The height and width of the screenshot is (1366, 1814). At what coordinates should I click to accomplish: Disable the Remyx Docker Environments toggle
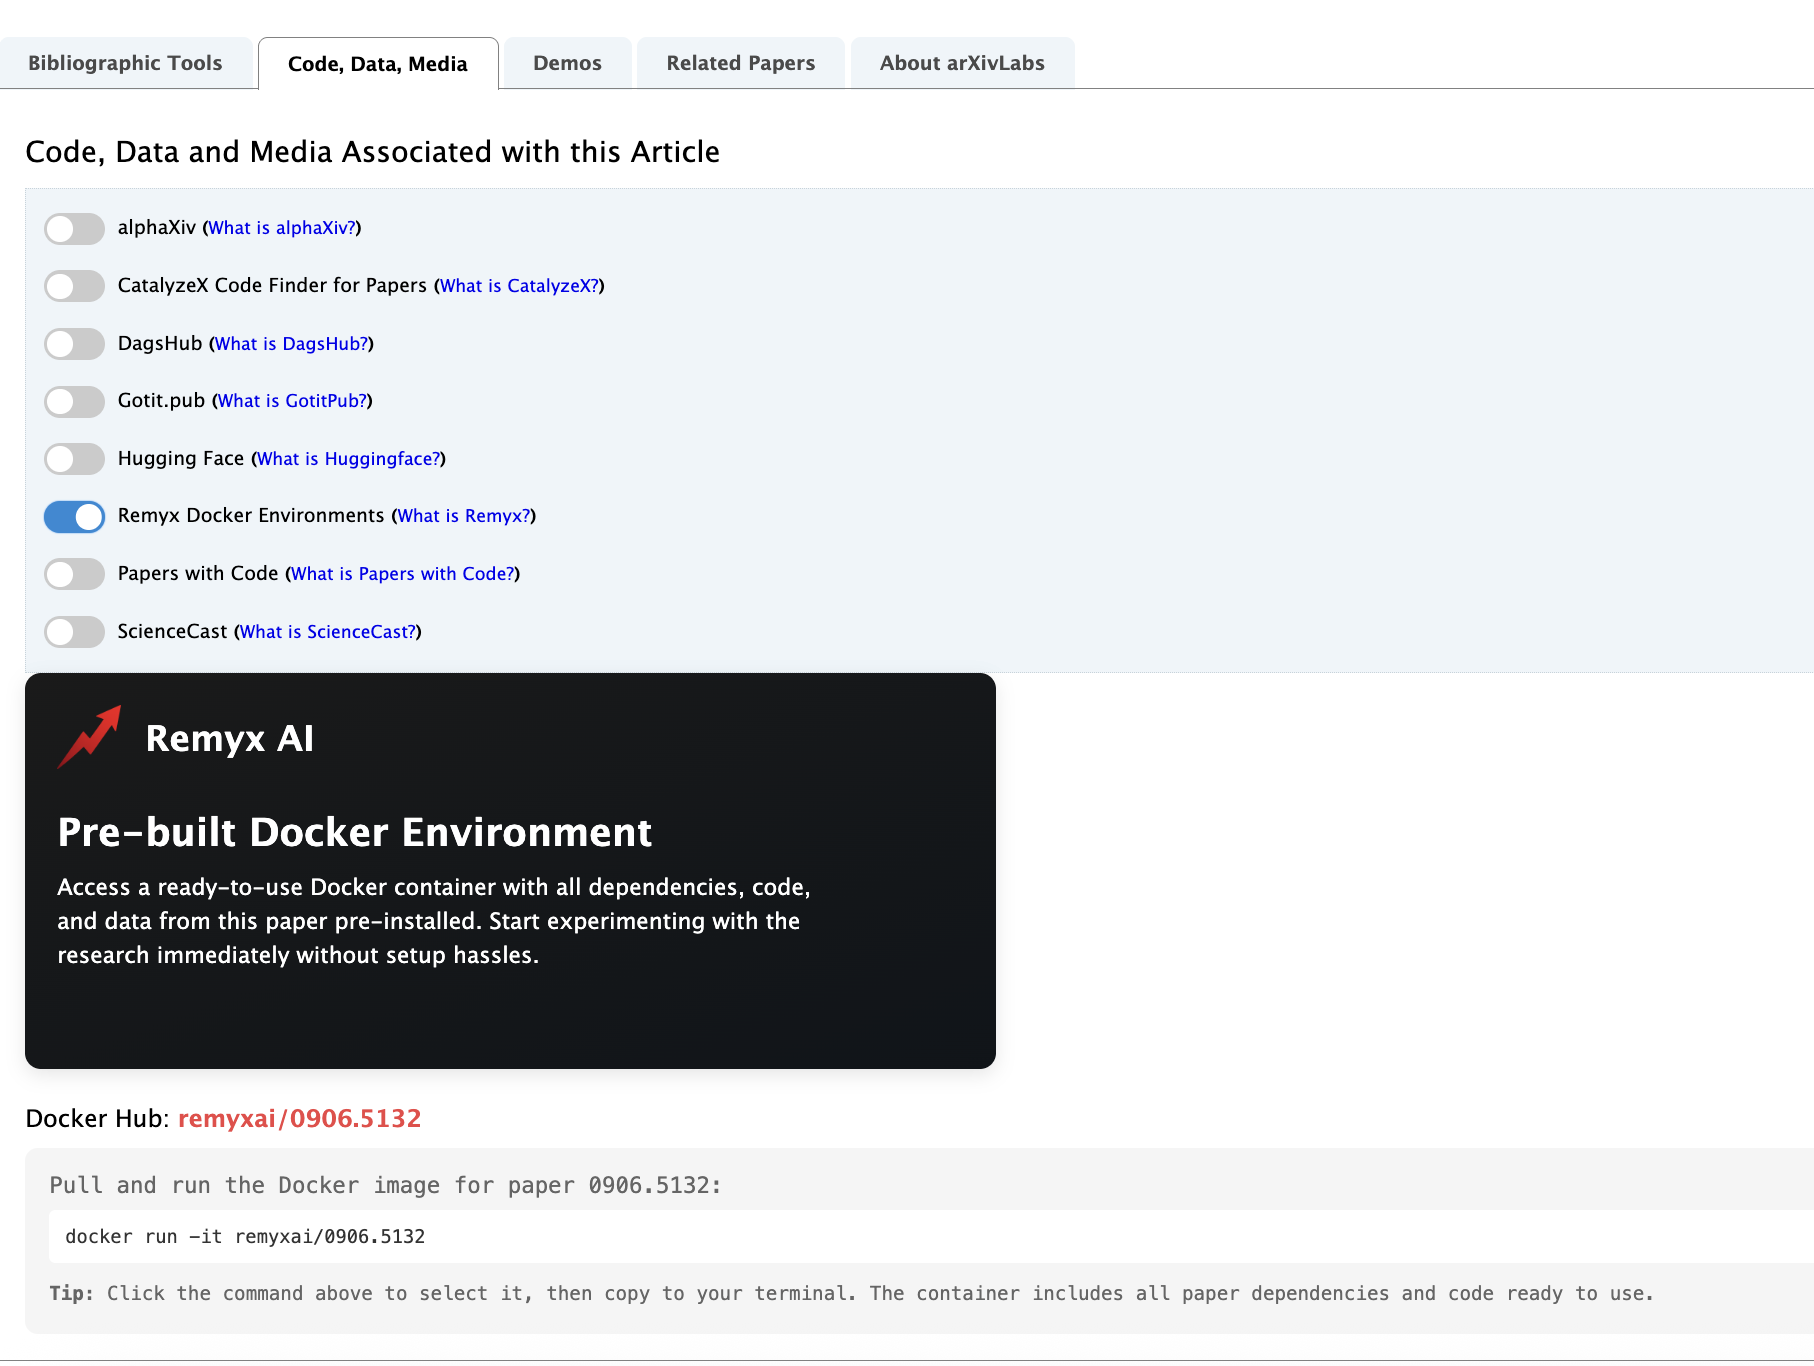[75, 517]
